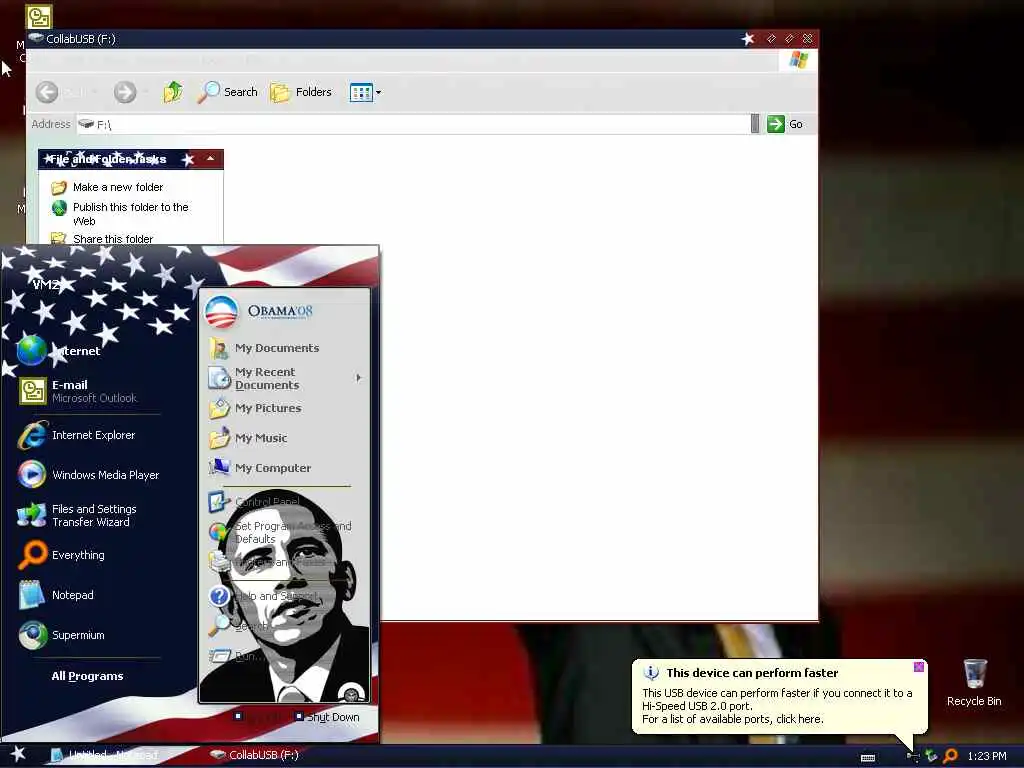Click the Everything magnifier icon in the system tray
1024x768 pixels.
(951, 756)
